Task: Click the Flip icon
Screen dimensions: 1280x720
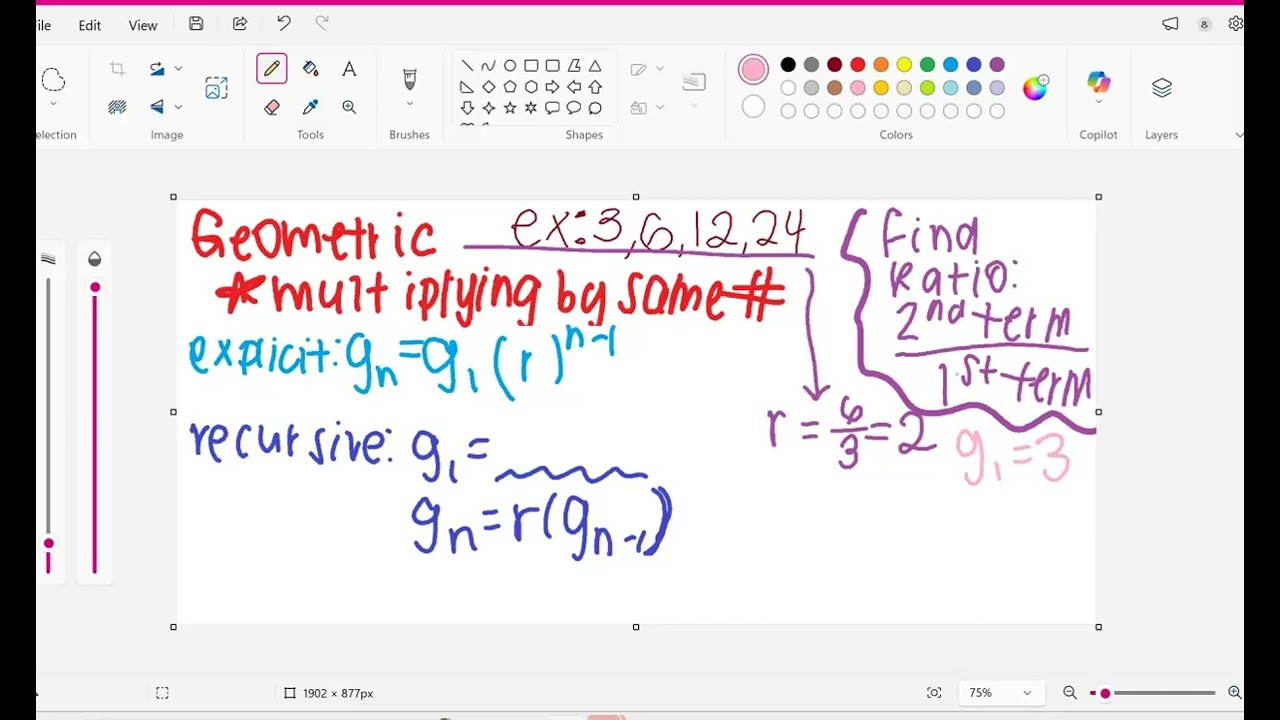Action: (157, 107)
